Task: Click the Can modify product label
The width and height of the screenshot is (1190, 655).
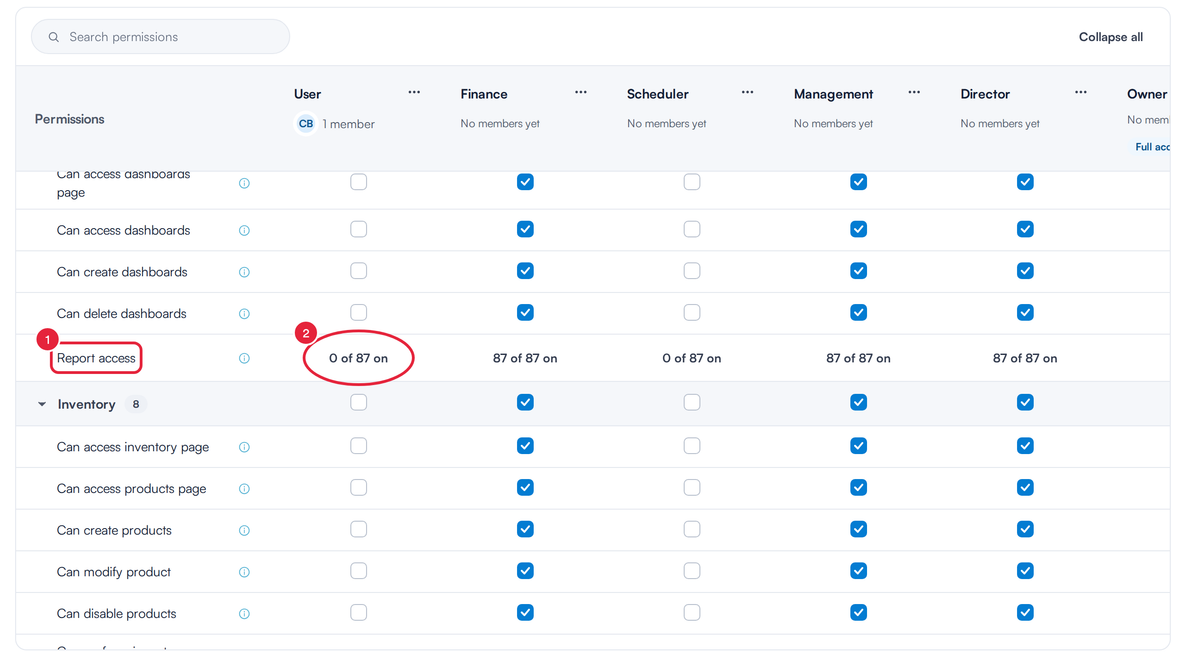Action: pos(114,572)
